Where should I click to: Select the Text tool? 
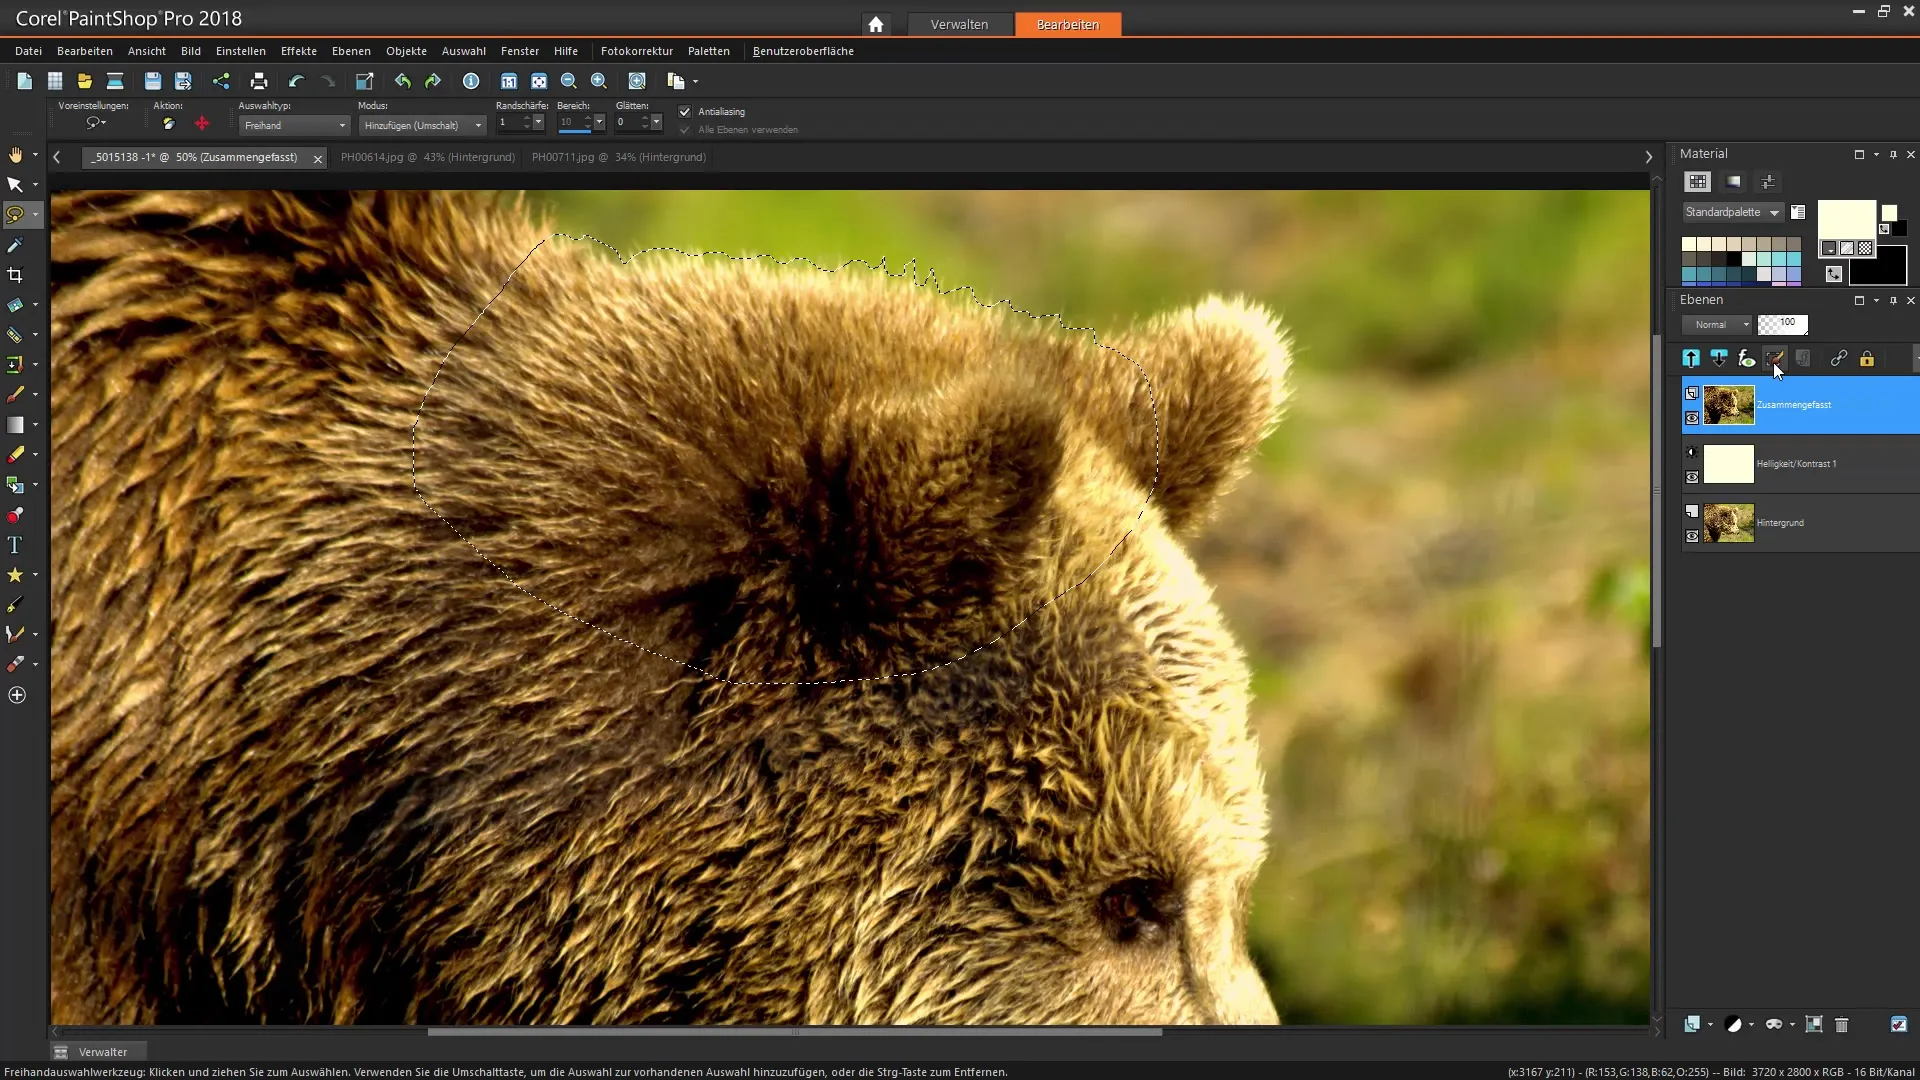point(15,545)
